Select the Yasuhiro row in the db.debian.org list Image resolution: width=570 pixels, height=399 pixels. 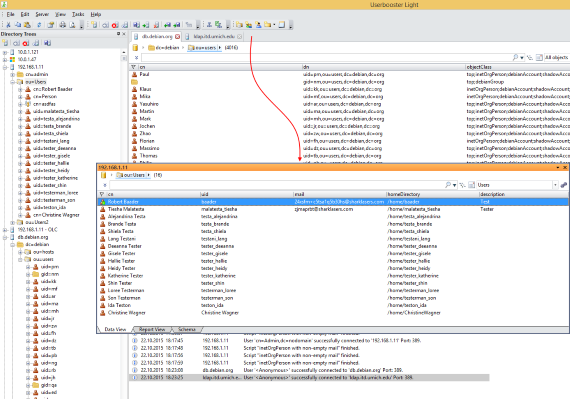click(349, 104)
